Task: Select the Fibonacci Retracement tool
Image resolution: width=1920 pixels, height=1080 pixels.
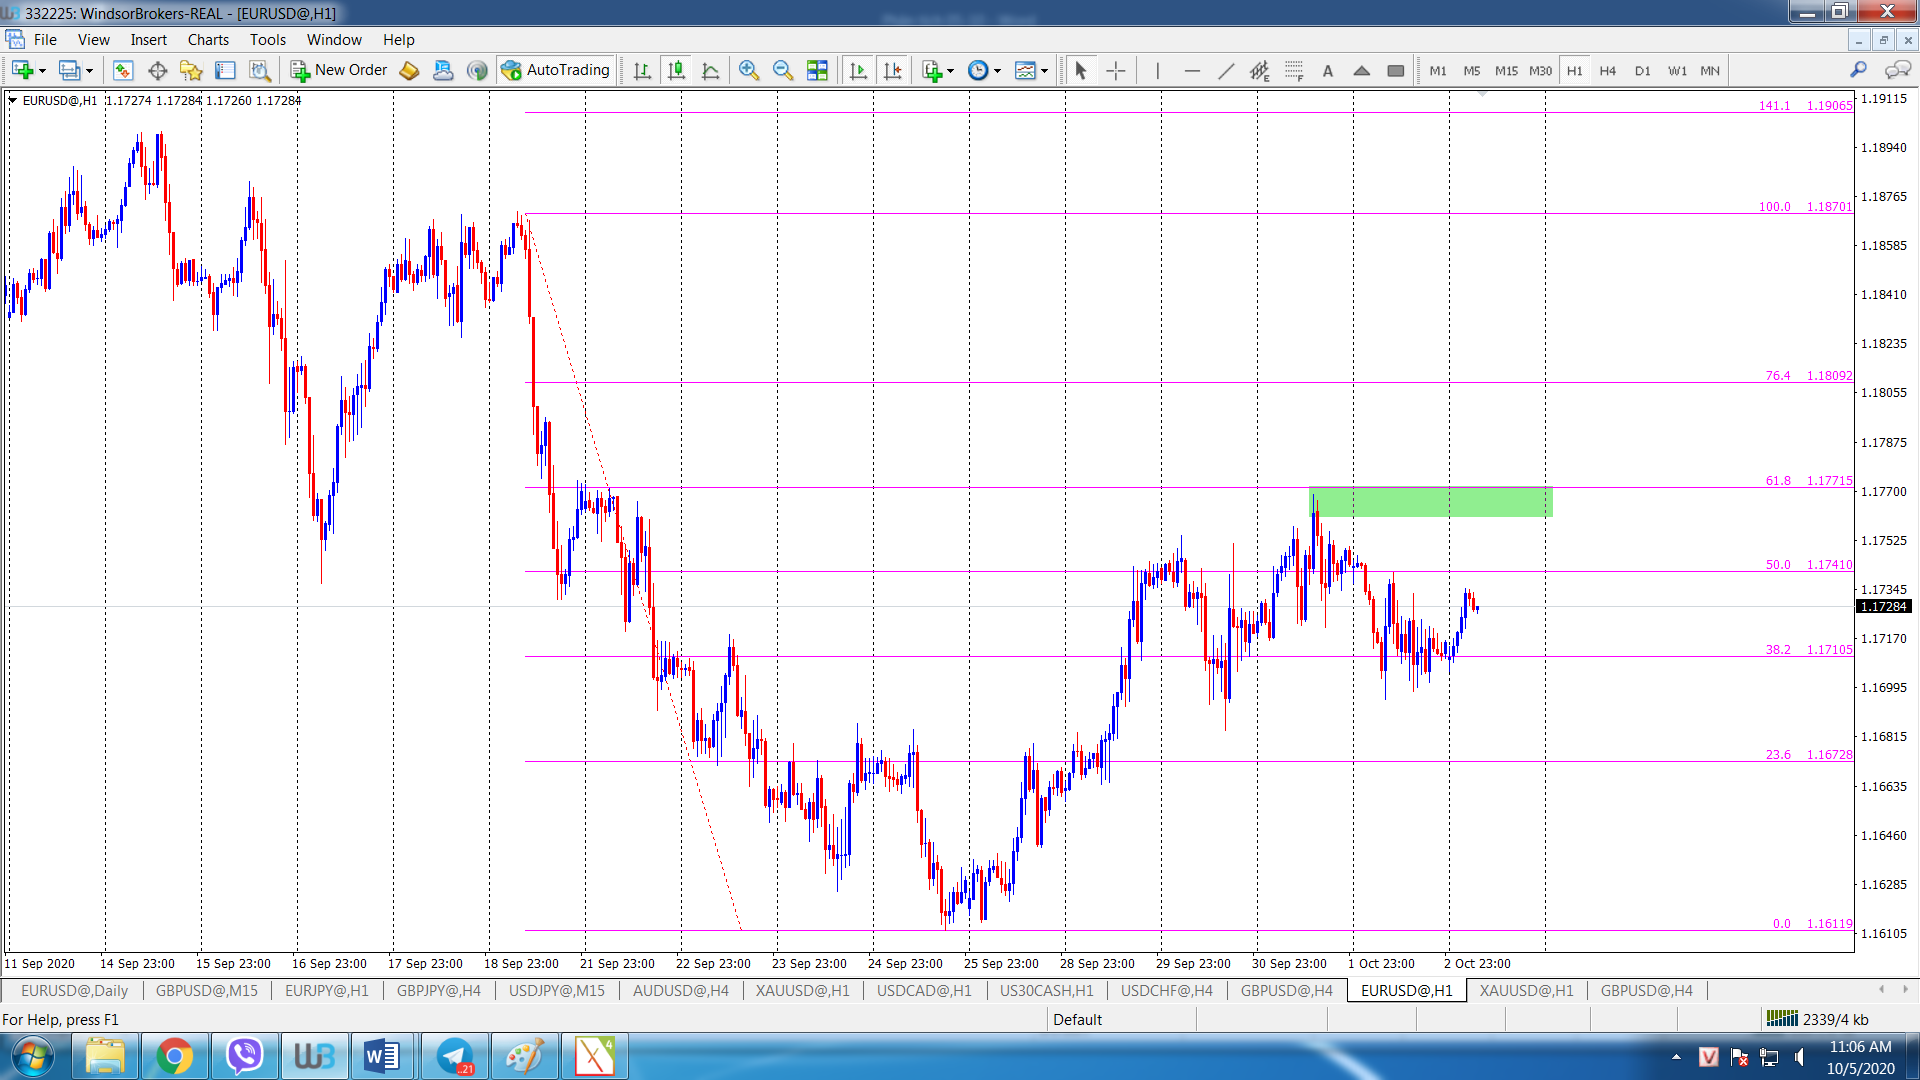Action: pos(1293,70)
